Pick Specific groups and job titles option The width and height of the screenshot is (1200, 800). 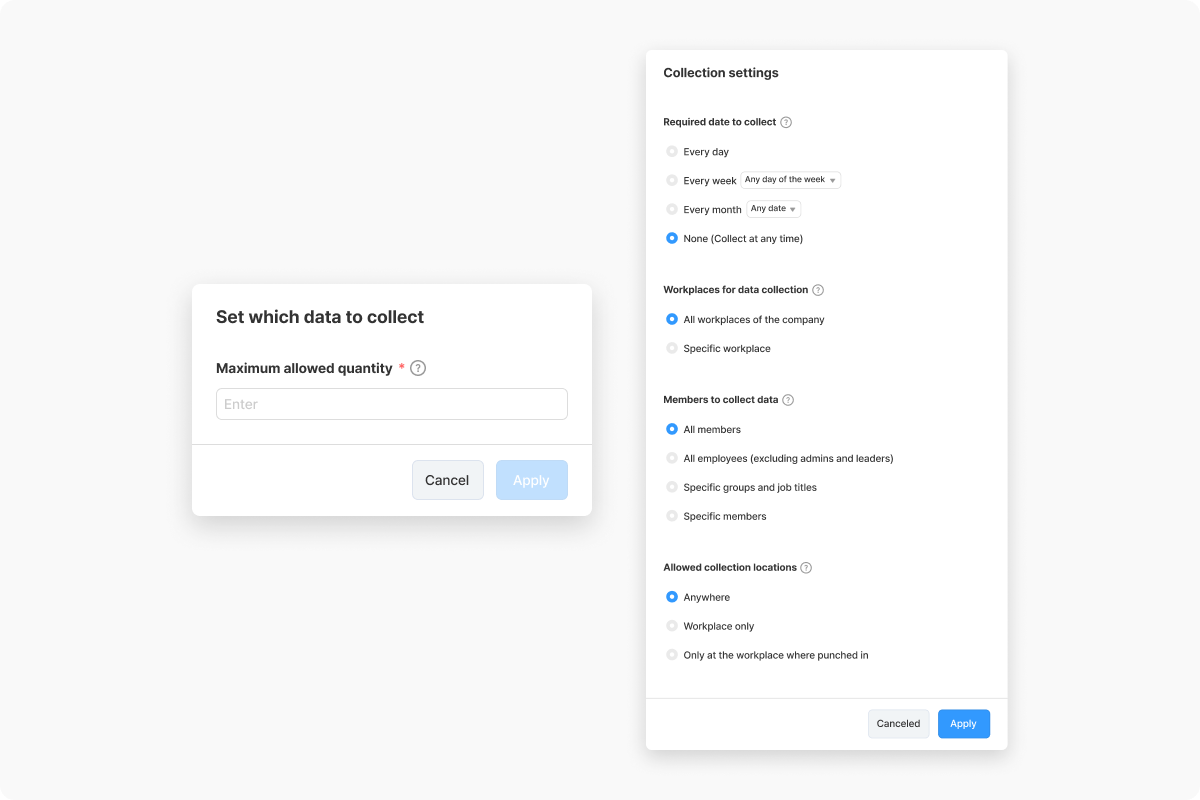[x=672, y=488]
